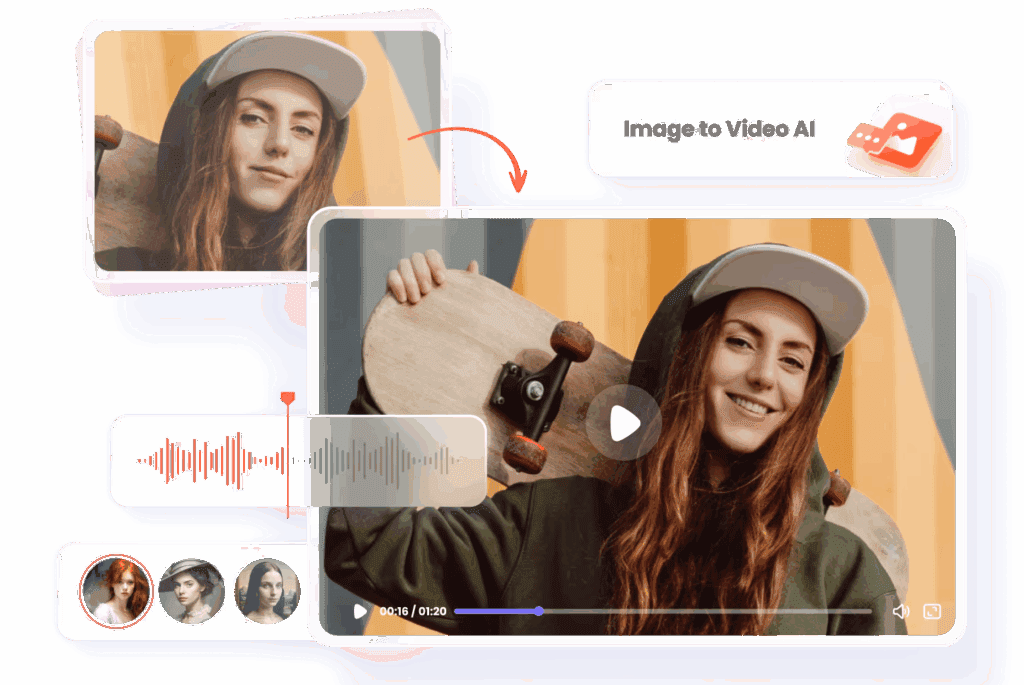Click the 00:16 / 01:20 time display

click(x=412, y=611)
